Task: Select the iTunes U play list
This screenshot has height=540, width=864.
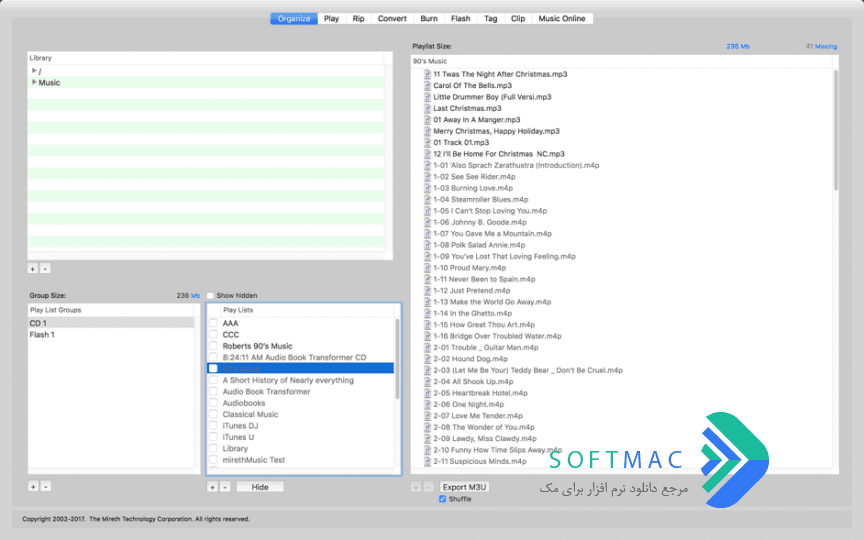Action: (238, 437)
